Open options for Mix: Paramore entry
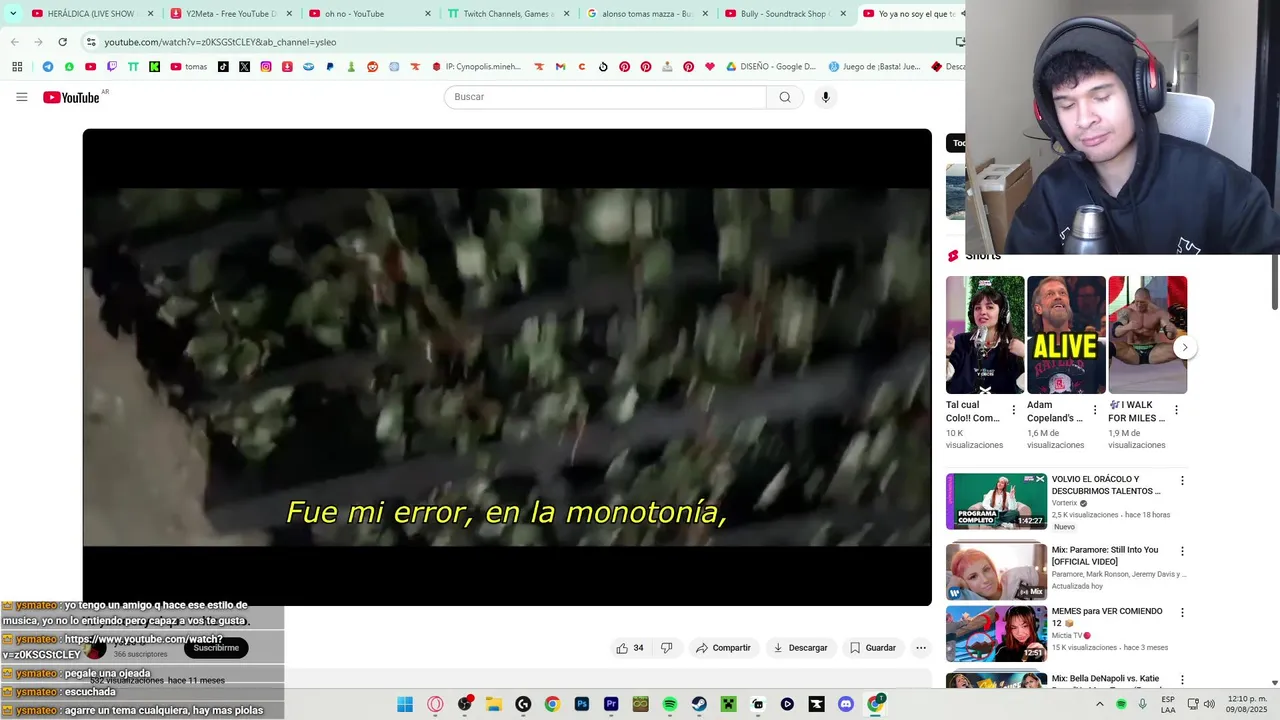Viewport: 1280px width, 720px height. tap(1182, 551)
